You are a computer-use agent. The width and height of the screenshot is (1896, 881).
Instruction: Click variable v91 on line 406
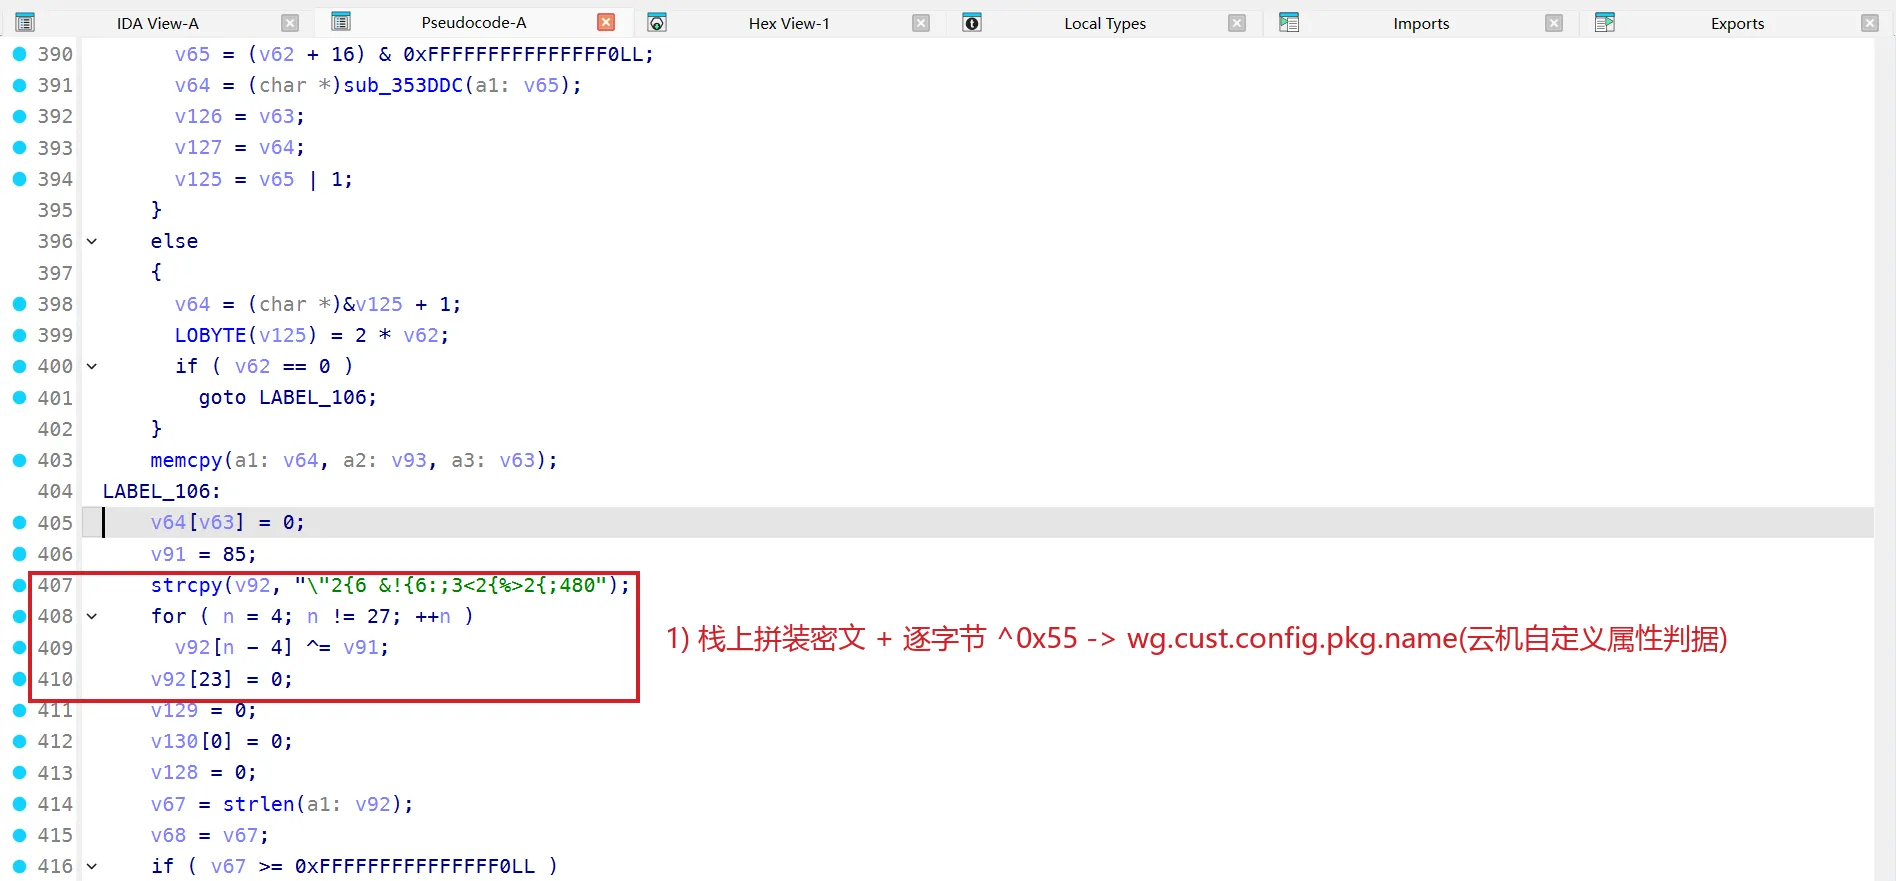click(x=168, y=554)
